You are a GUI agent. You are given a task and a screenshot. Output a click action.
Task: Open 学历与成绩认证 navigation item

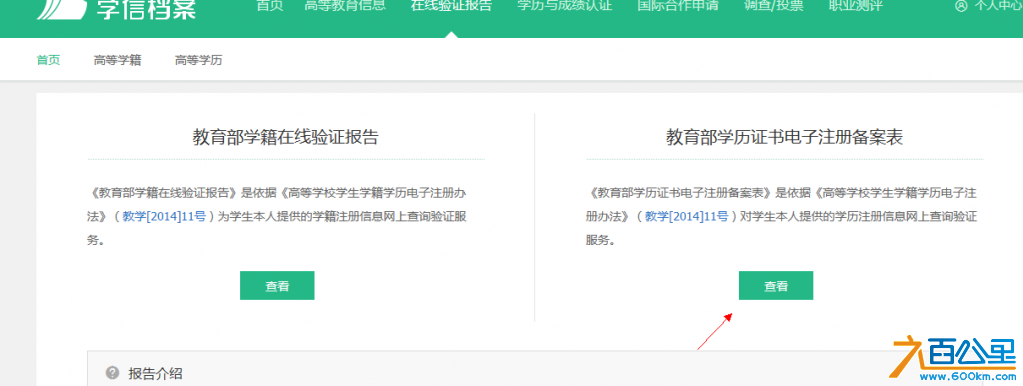coord(564,6)
